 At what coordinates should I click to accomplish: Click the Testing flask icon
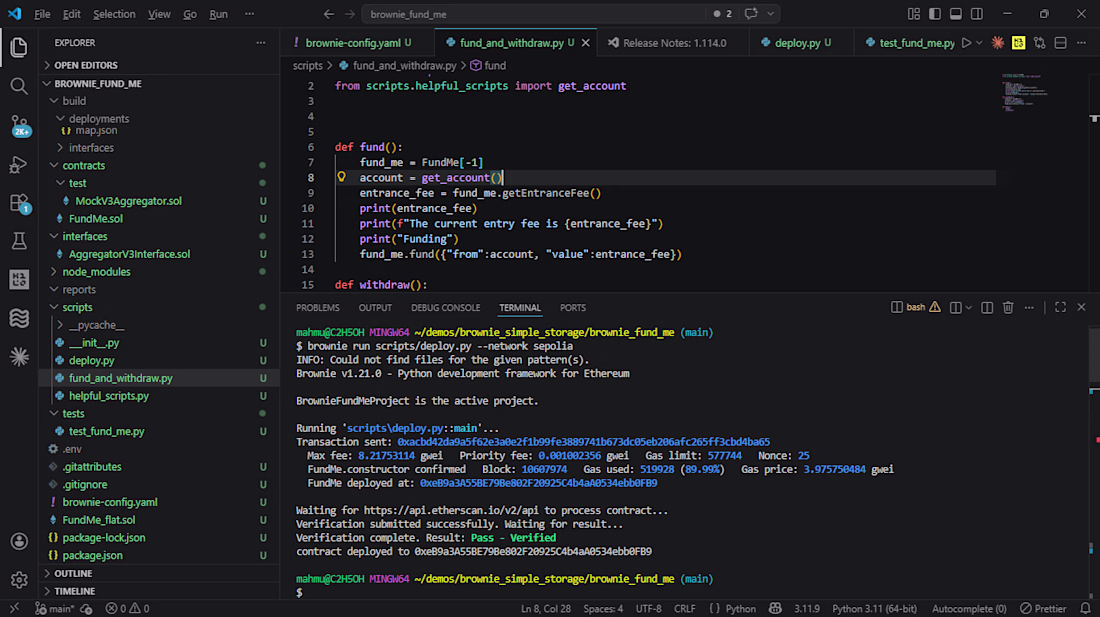19,241
